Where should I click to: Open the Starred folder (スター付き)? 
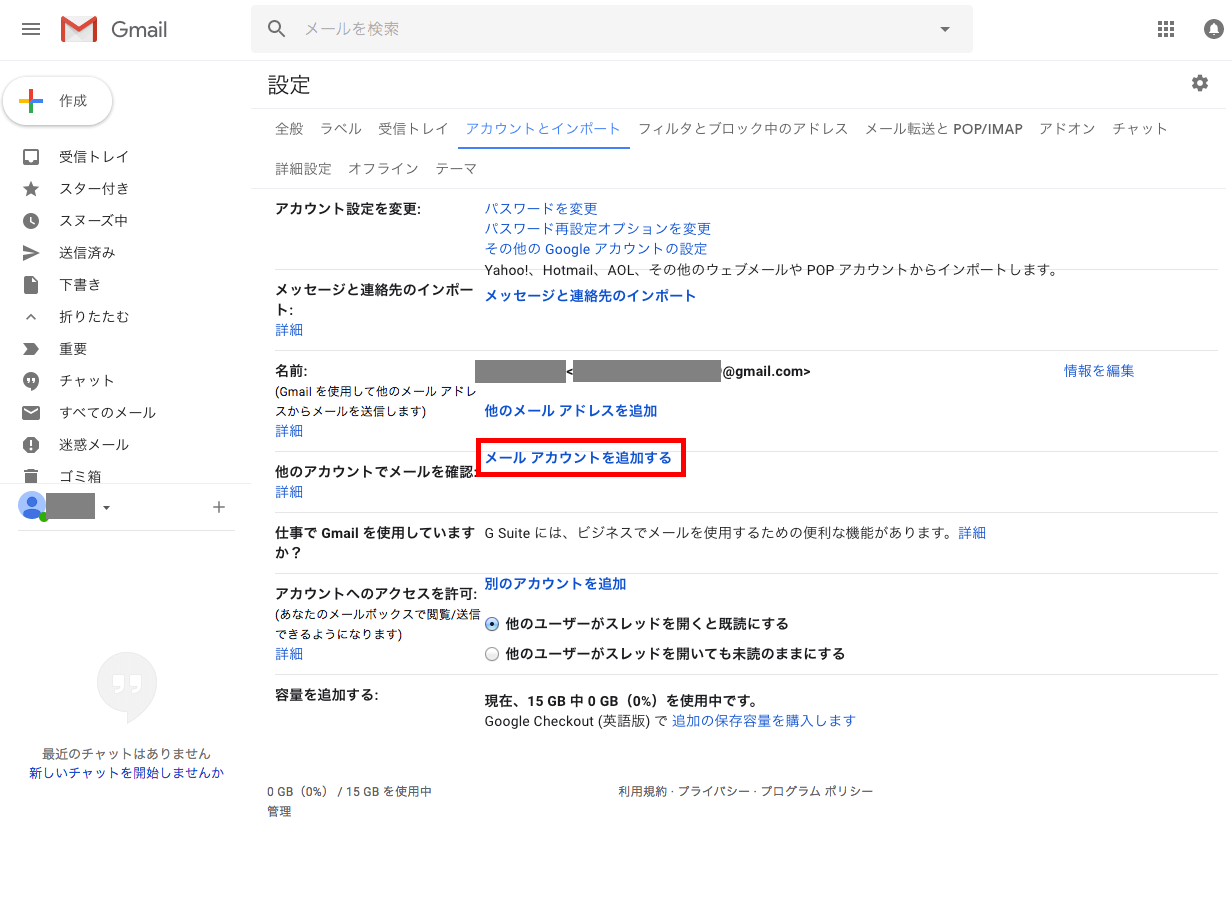(93, 189)
